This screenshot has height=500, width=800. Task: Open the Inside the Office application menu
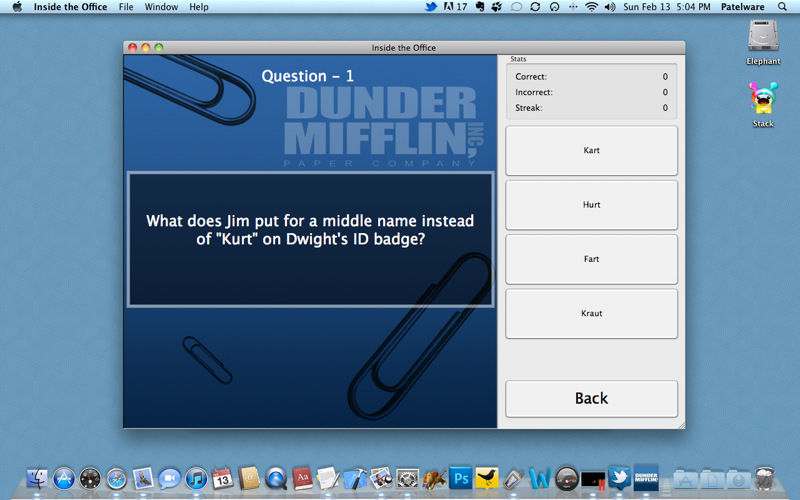(70, 7)
